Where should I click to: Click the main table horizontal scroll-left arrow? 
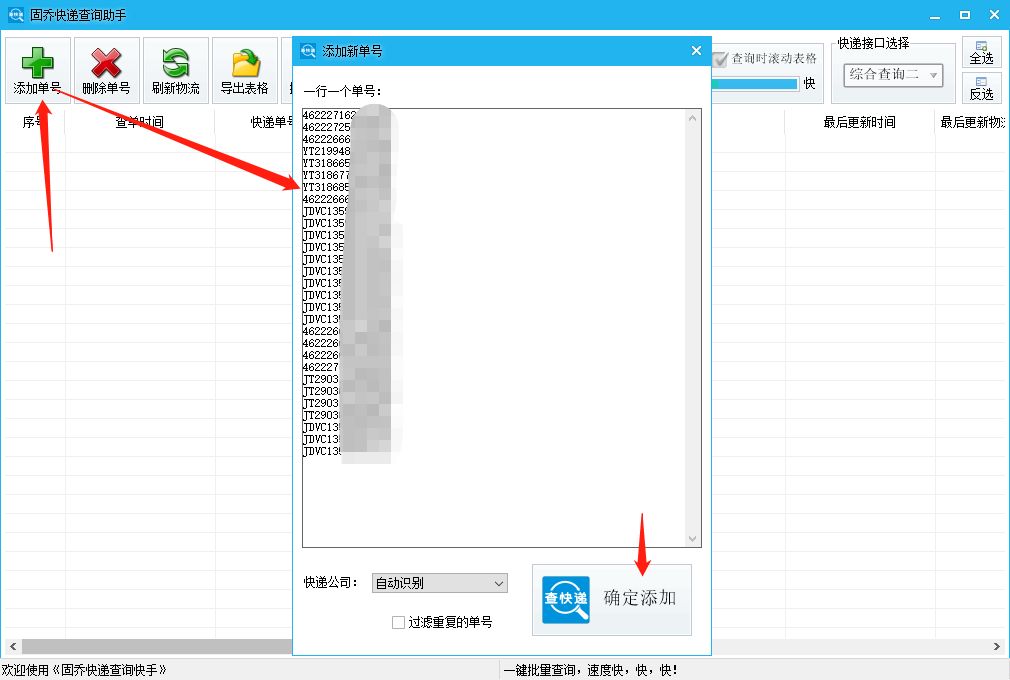(13, 646)
